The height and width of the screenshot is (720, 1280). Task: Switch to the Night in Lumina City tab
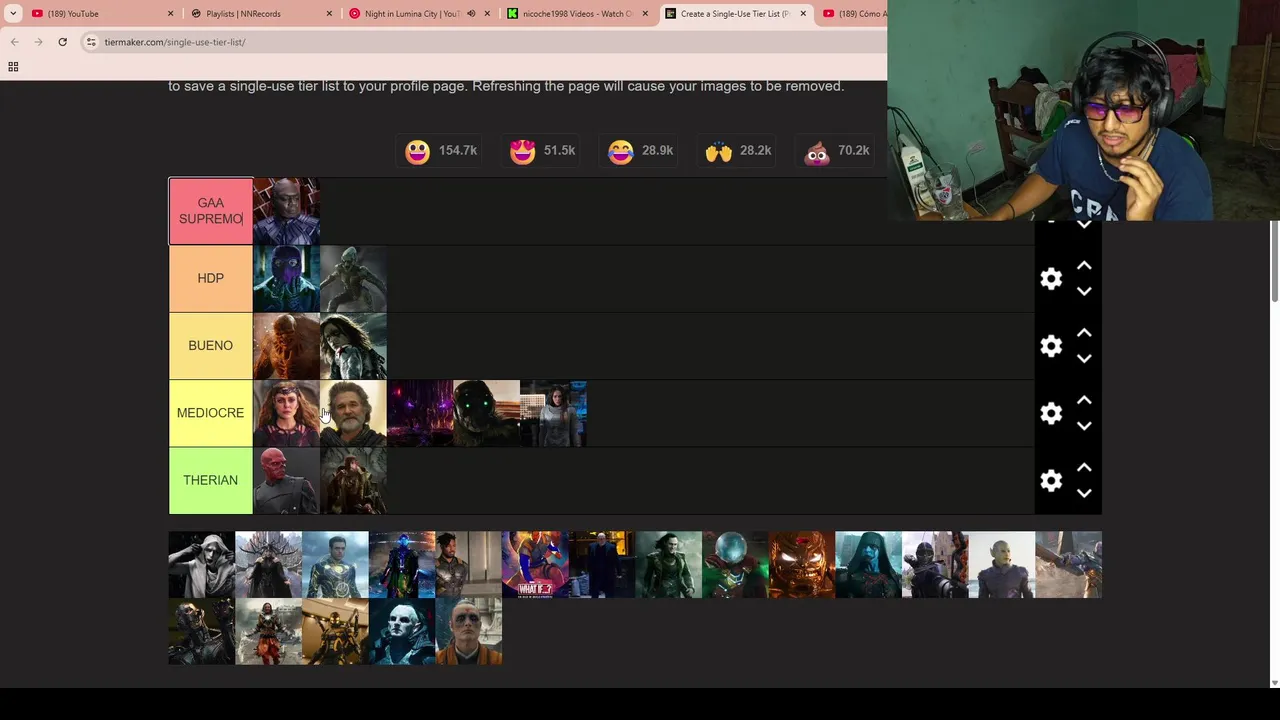410,14
